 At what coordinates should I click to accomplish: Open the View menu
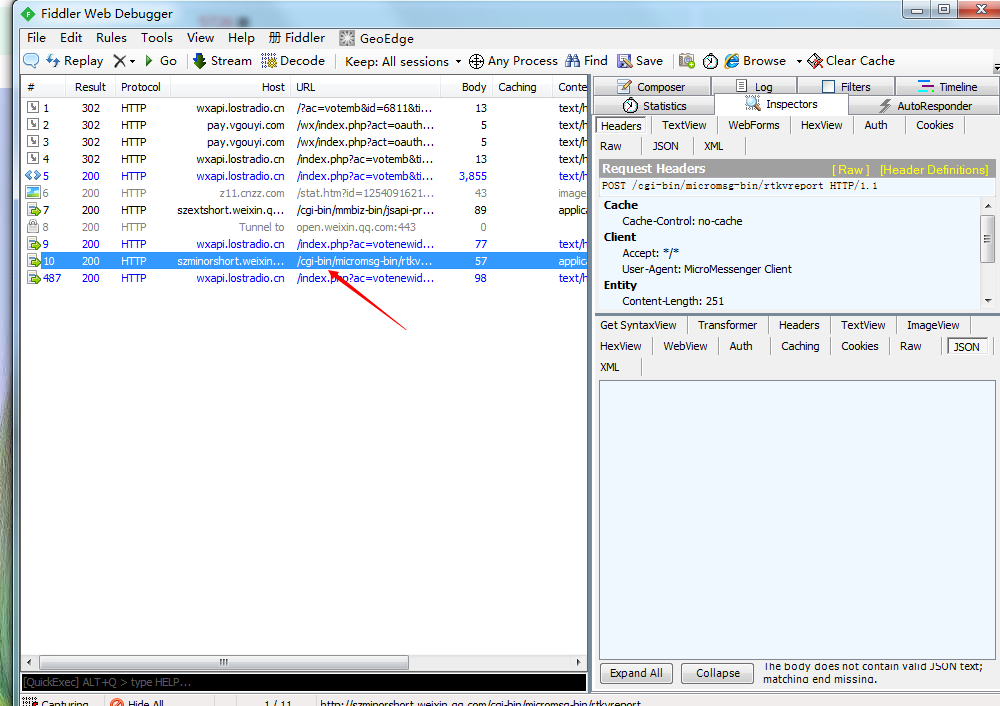click(x=200, y=38)
